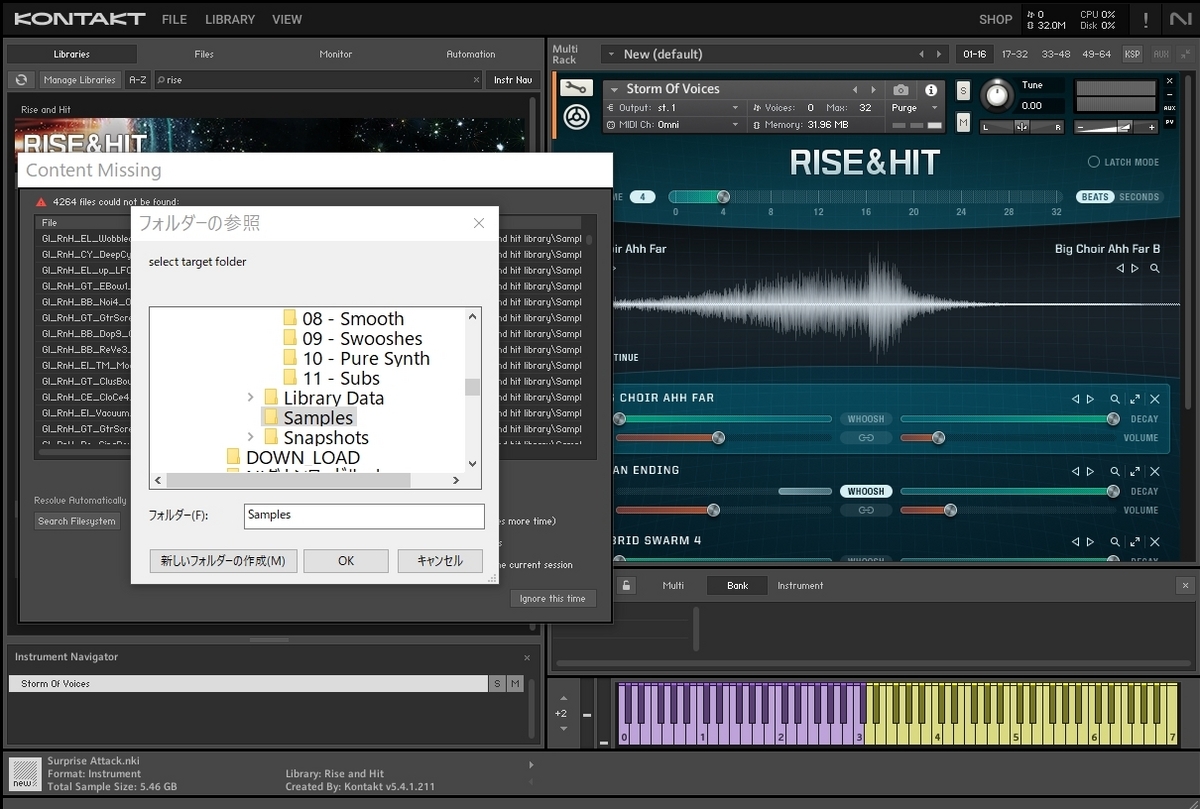Open sound browser magnifier for Choir Ahh Far

pyautogui.click(x=1115, y=399)
